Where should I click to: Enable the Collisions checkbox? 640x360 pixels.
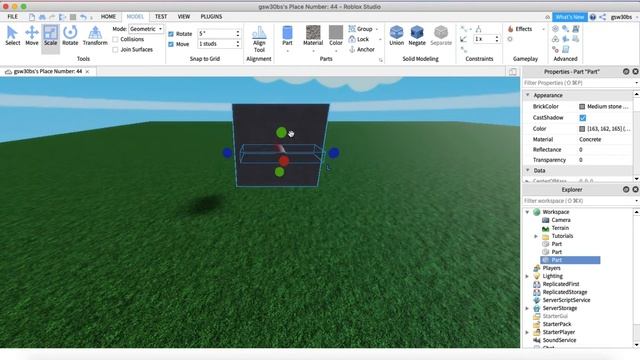tap(116, 39)
